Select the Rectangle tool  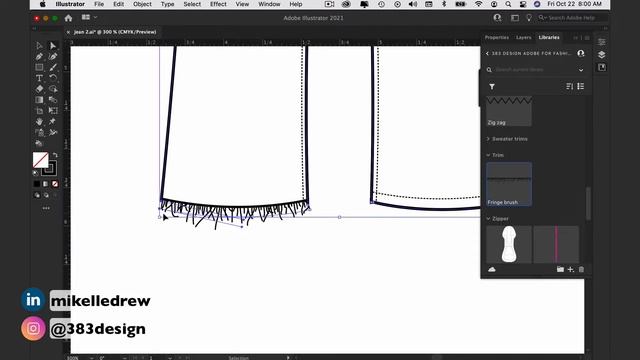[39, 67]
